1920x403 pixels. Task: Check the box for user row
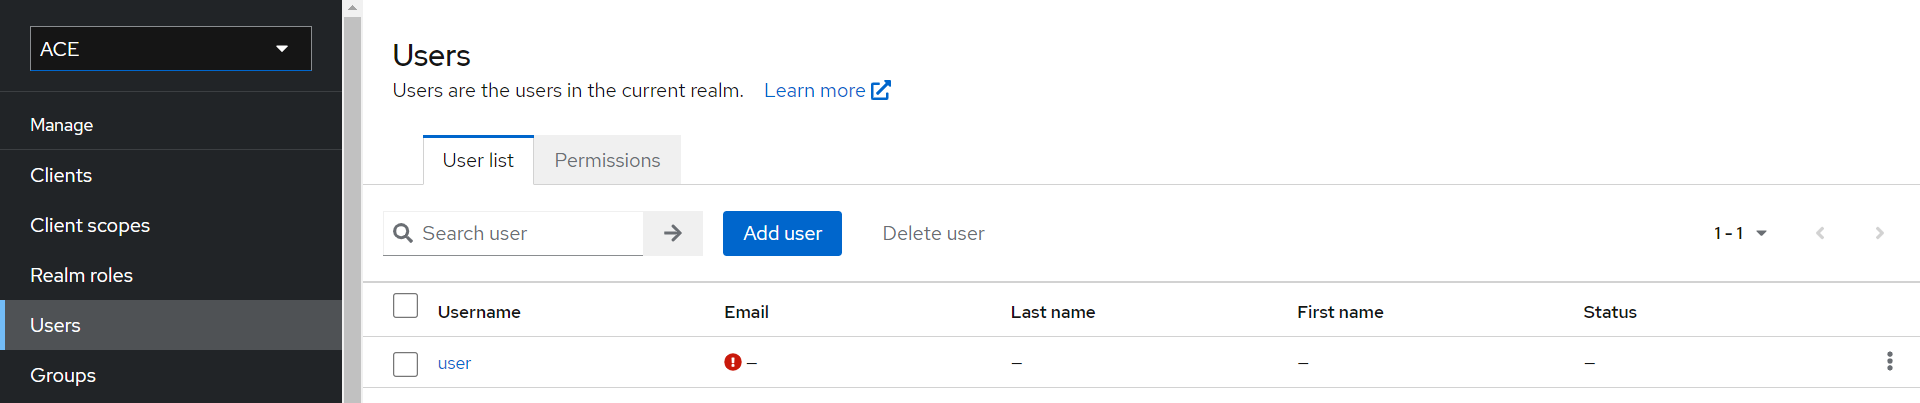405,364
